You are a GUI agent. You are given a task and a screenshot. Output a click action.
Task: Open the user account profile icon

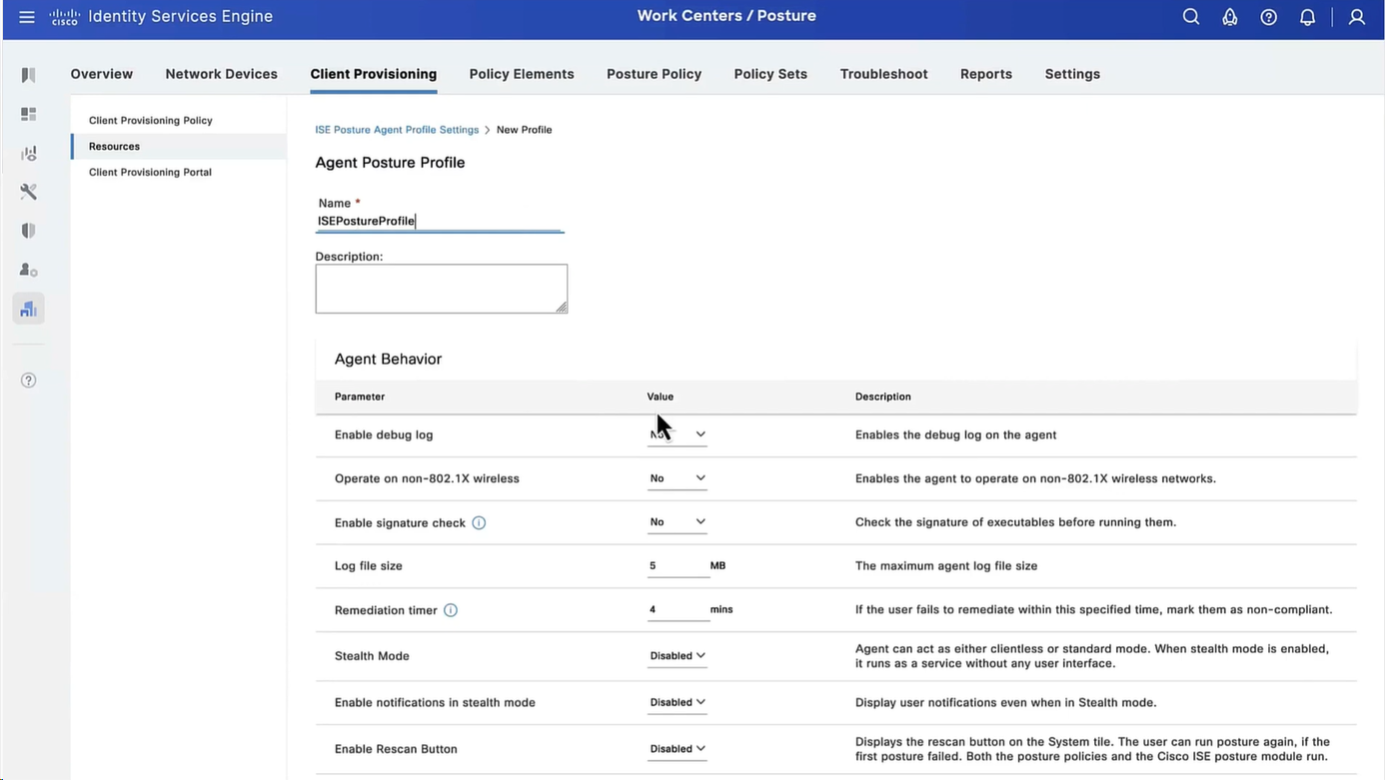tap(1356, 17)
